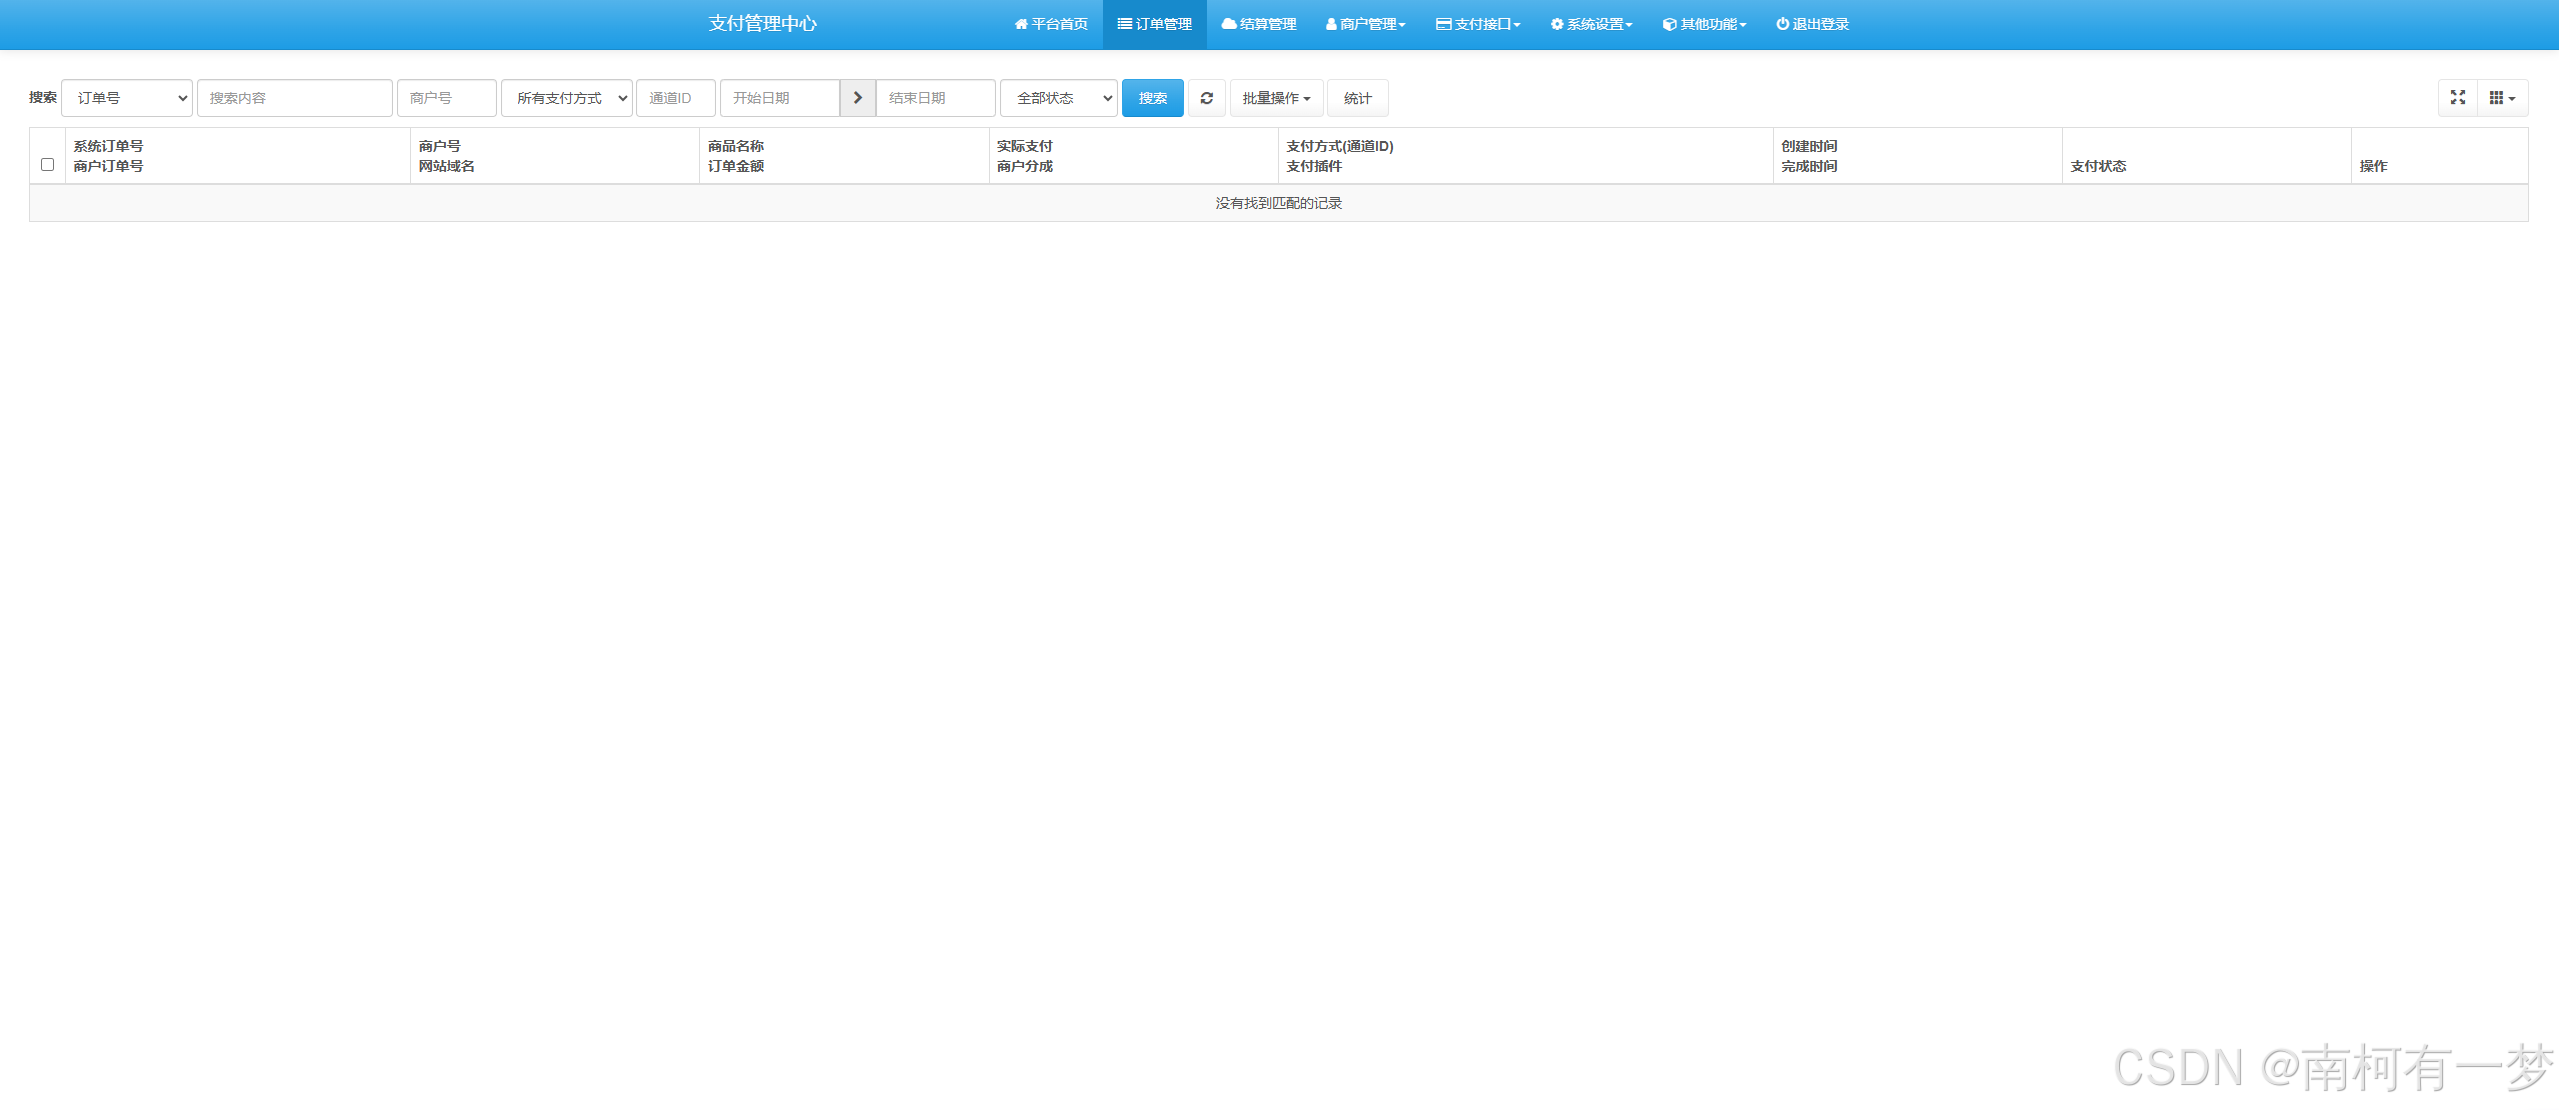Click the refresh icon button

coord(1206,98)
